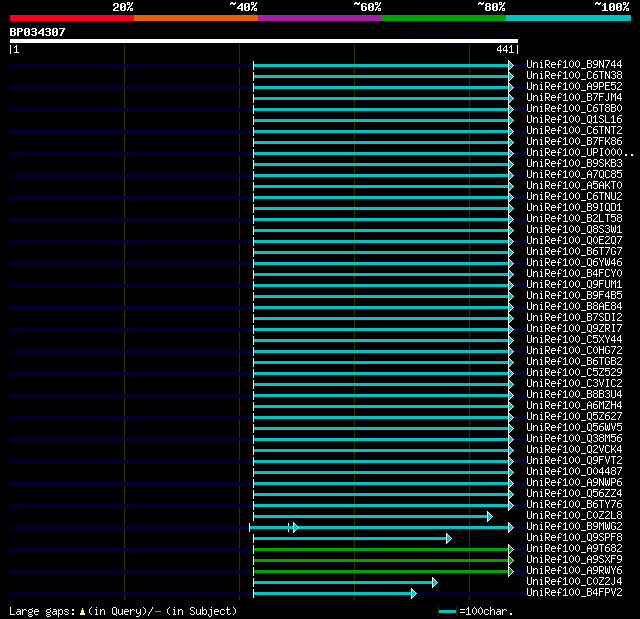Click the UniRef100_Q5Z627 label
Screen dimensions: 640x619
click(x=574, y=417)
